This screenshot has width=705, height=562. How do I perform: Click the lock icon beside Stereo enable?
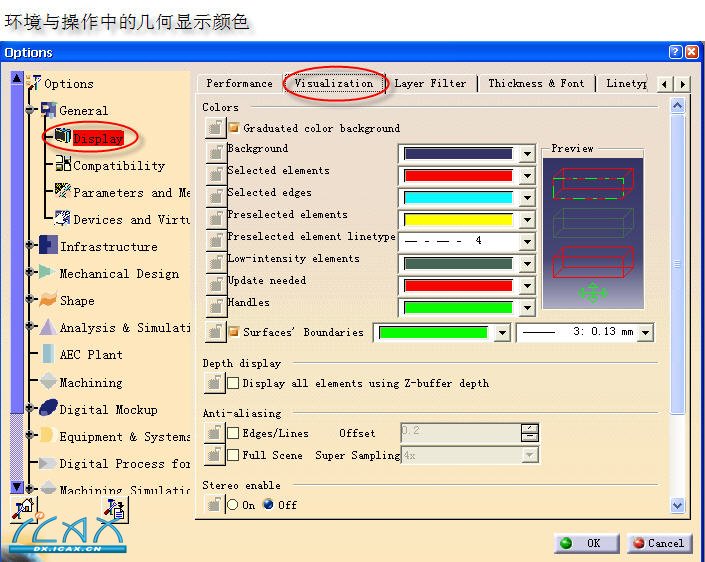tap(214, 504)
